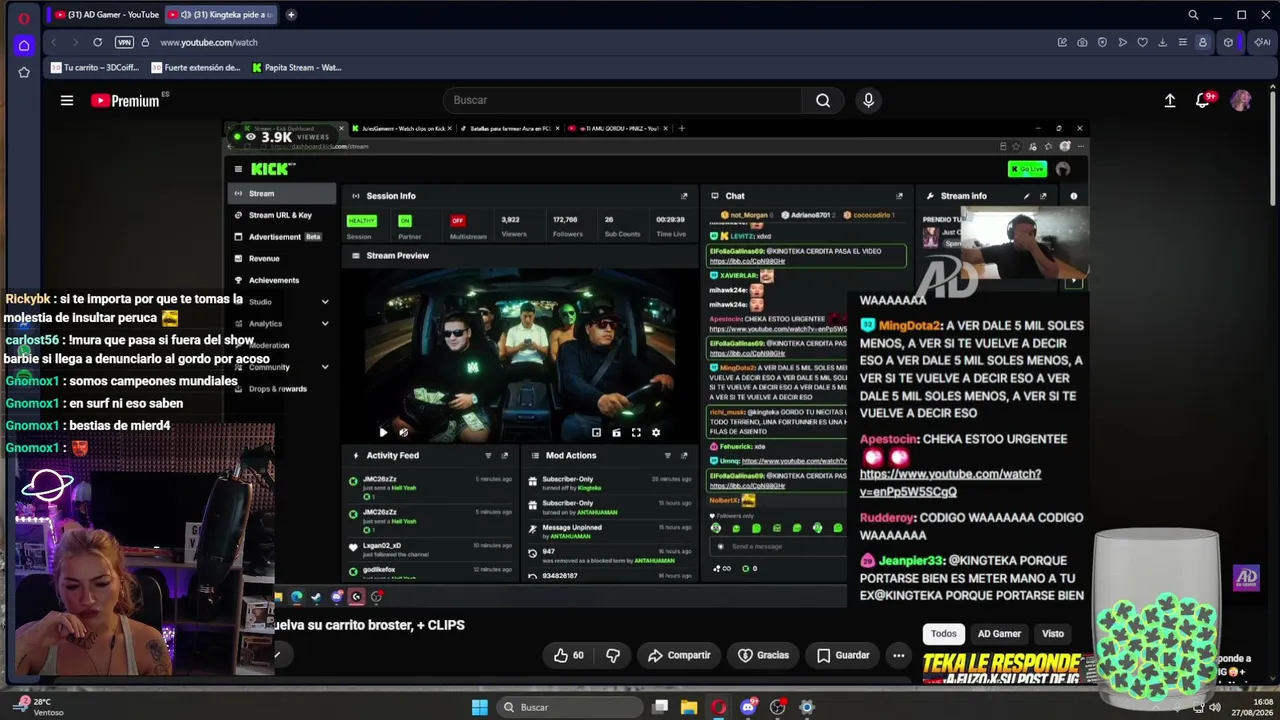The height and width of the screenshot is (720, 1280).
Task: Open the Opera main menu
Action: click(x=24, y=16)
